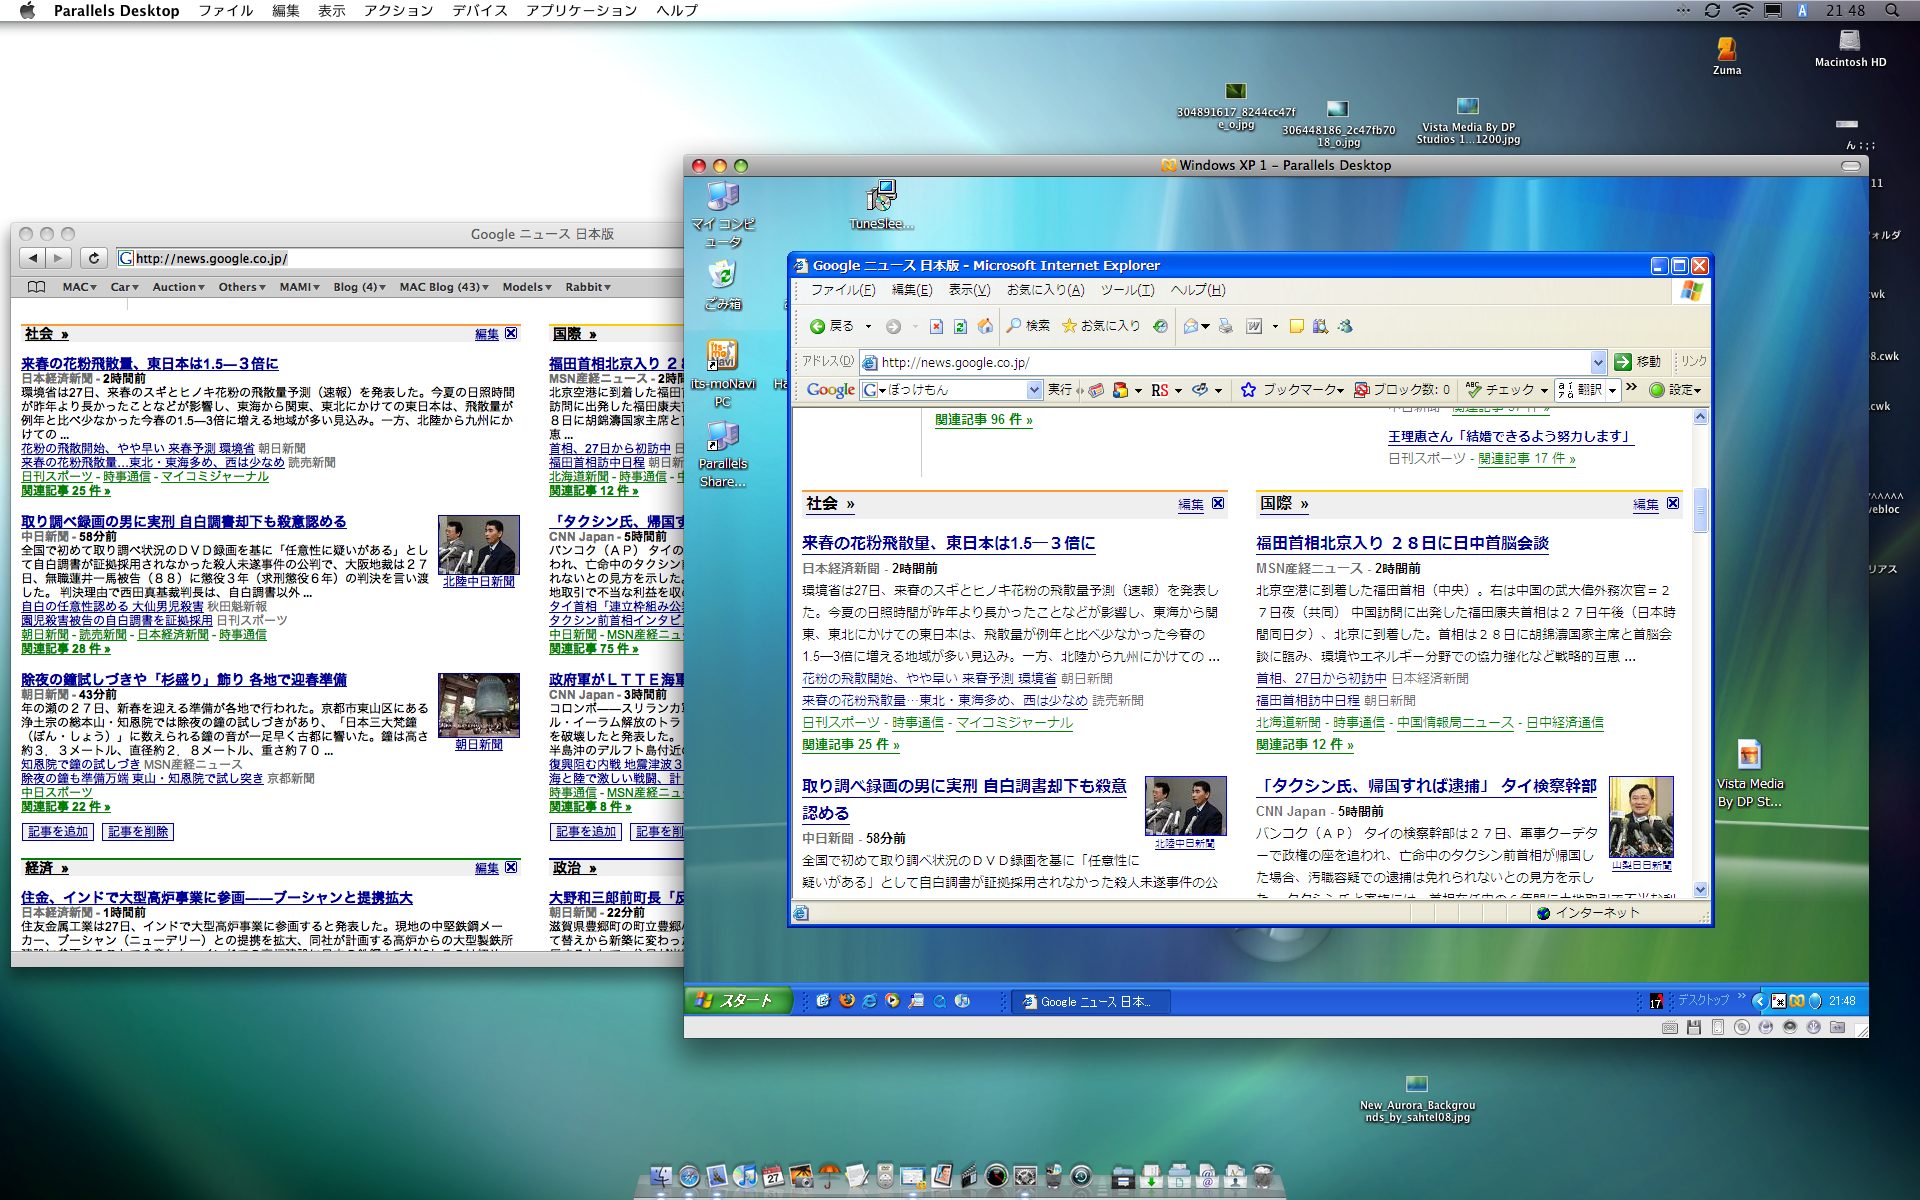The height and width of the screenshot is (1200, 1920).
Task: Click XP スタート button
Action: [x=738, y=1000]
